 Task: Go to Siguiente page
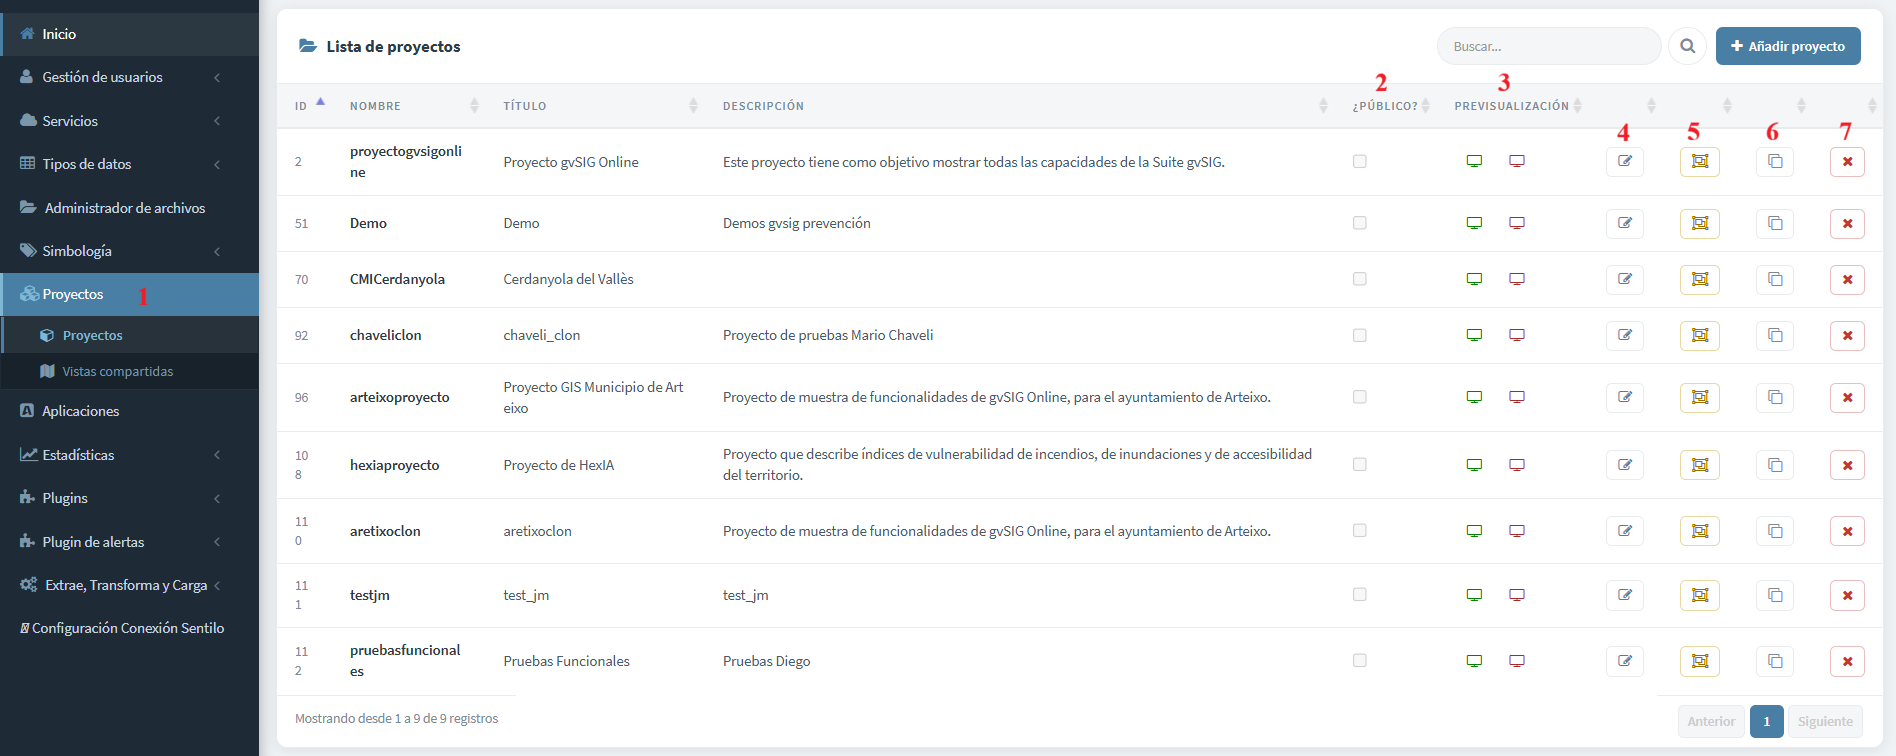(1825, 721)
